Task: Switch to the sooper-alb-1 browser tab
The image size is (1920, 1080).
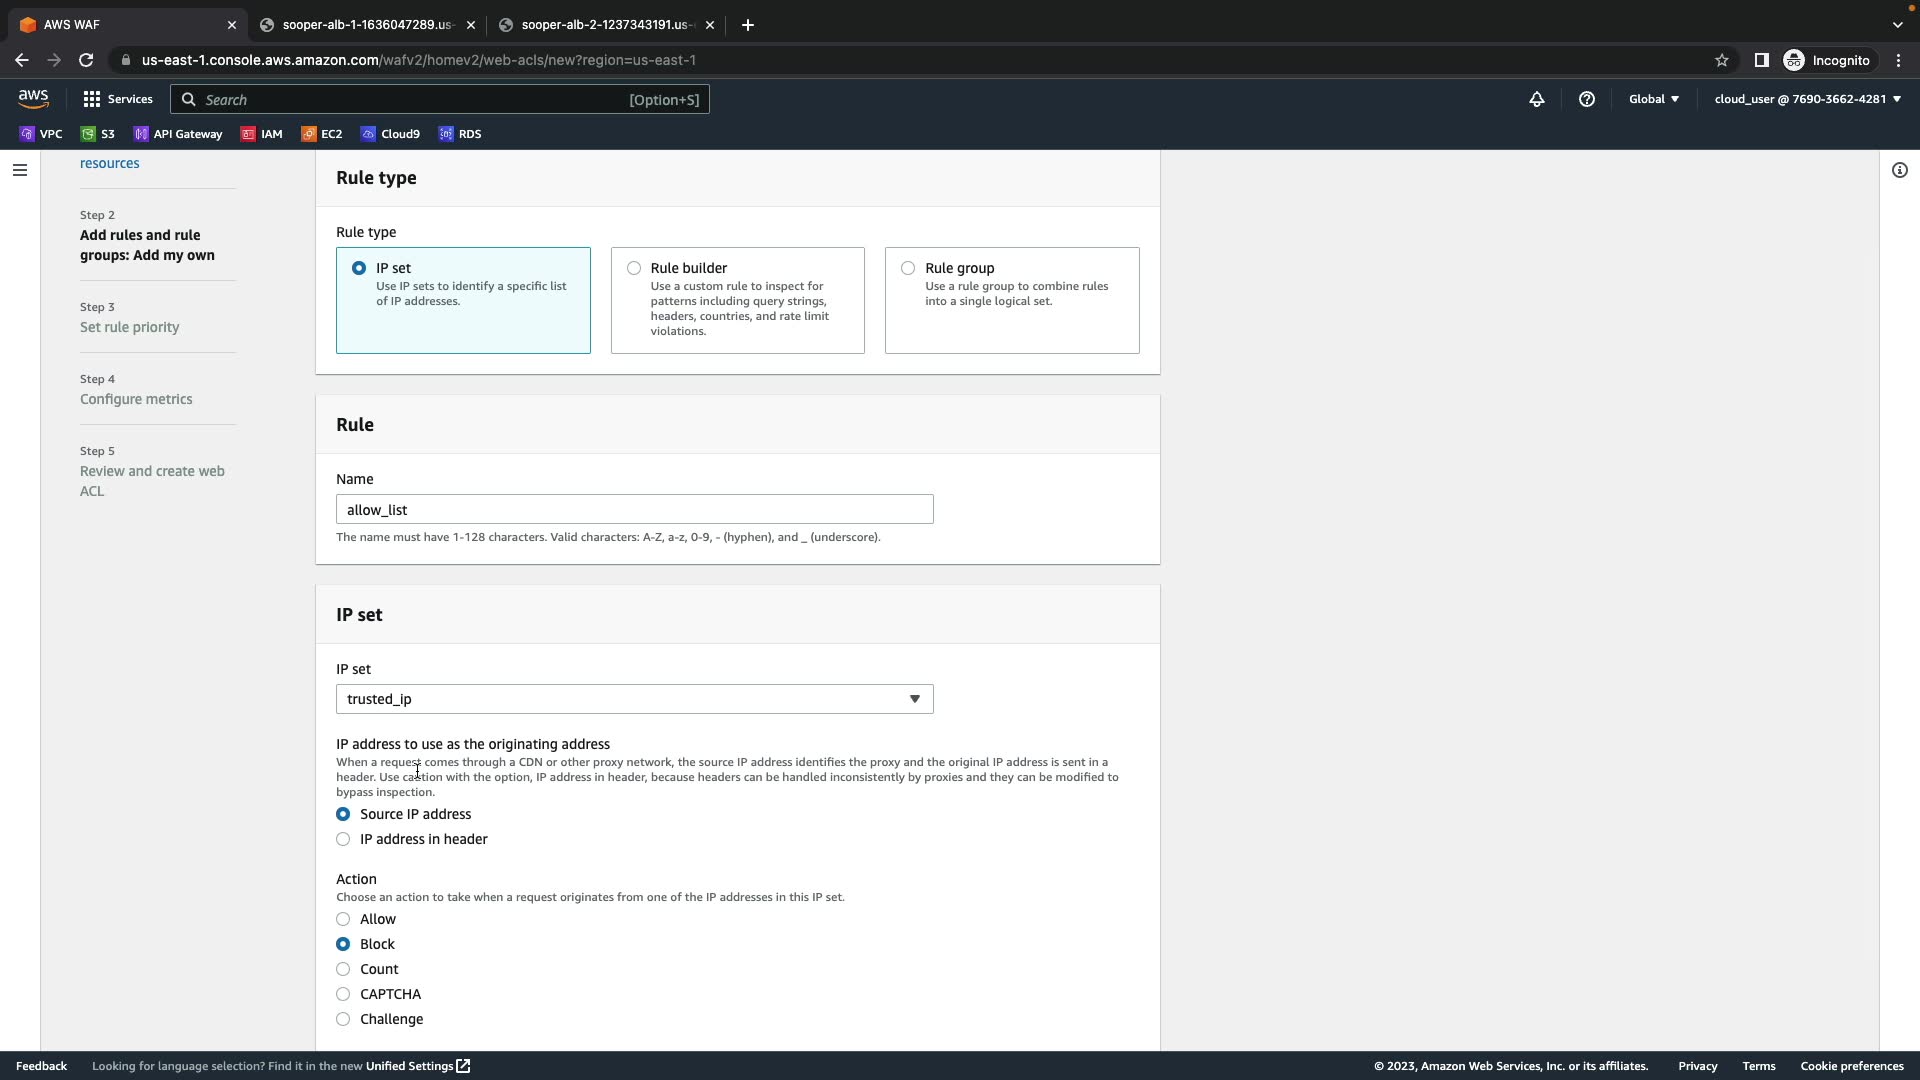Action: click(x=365, y=25)
